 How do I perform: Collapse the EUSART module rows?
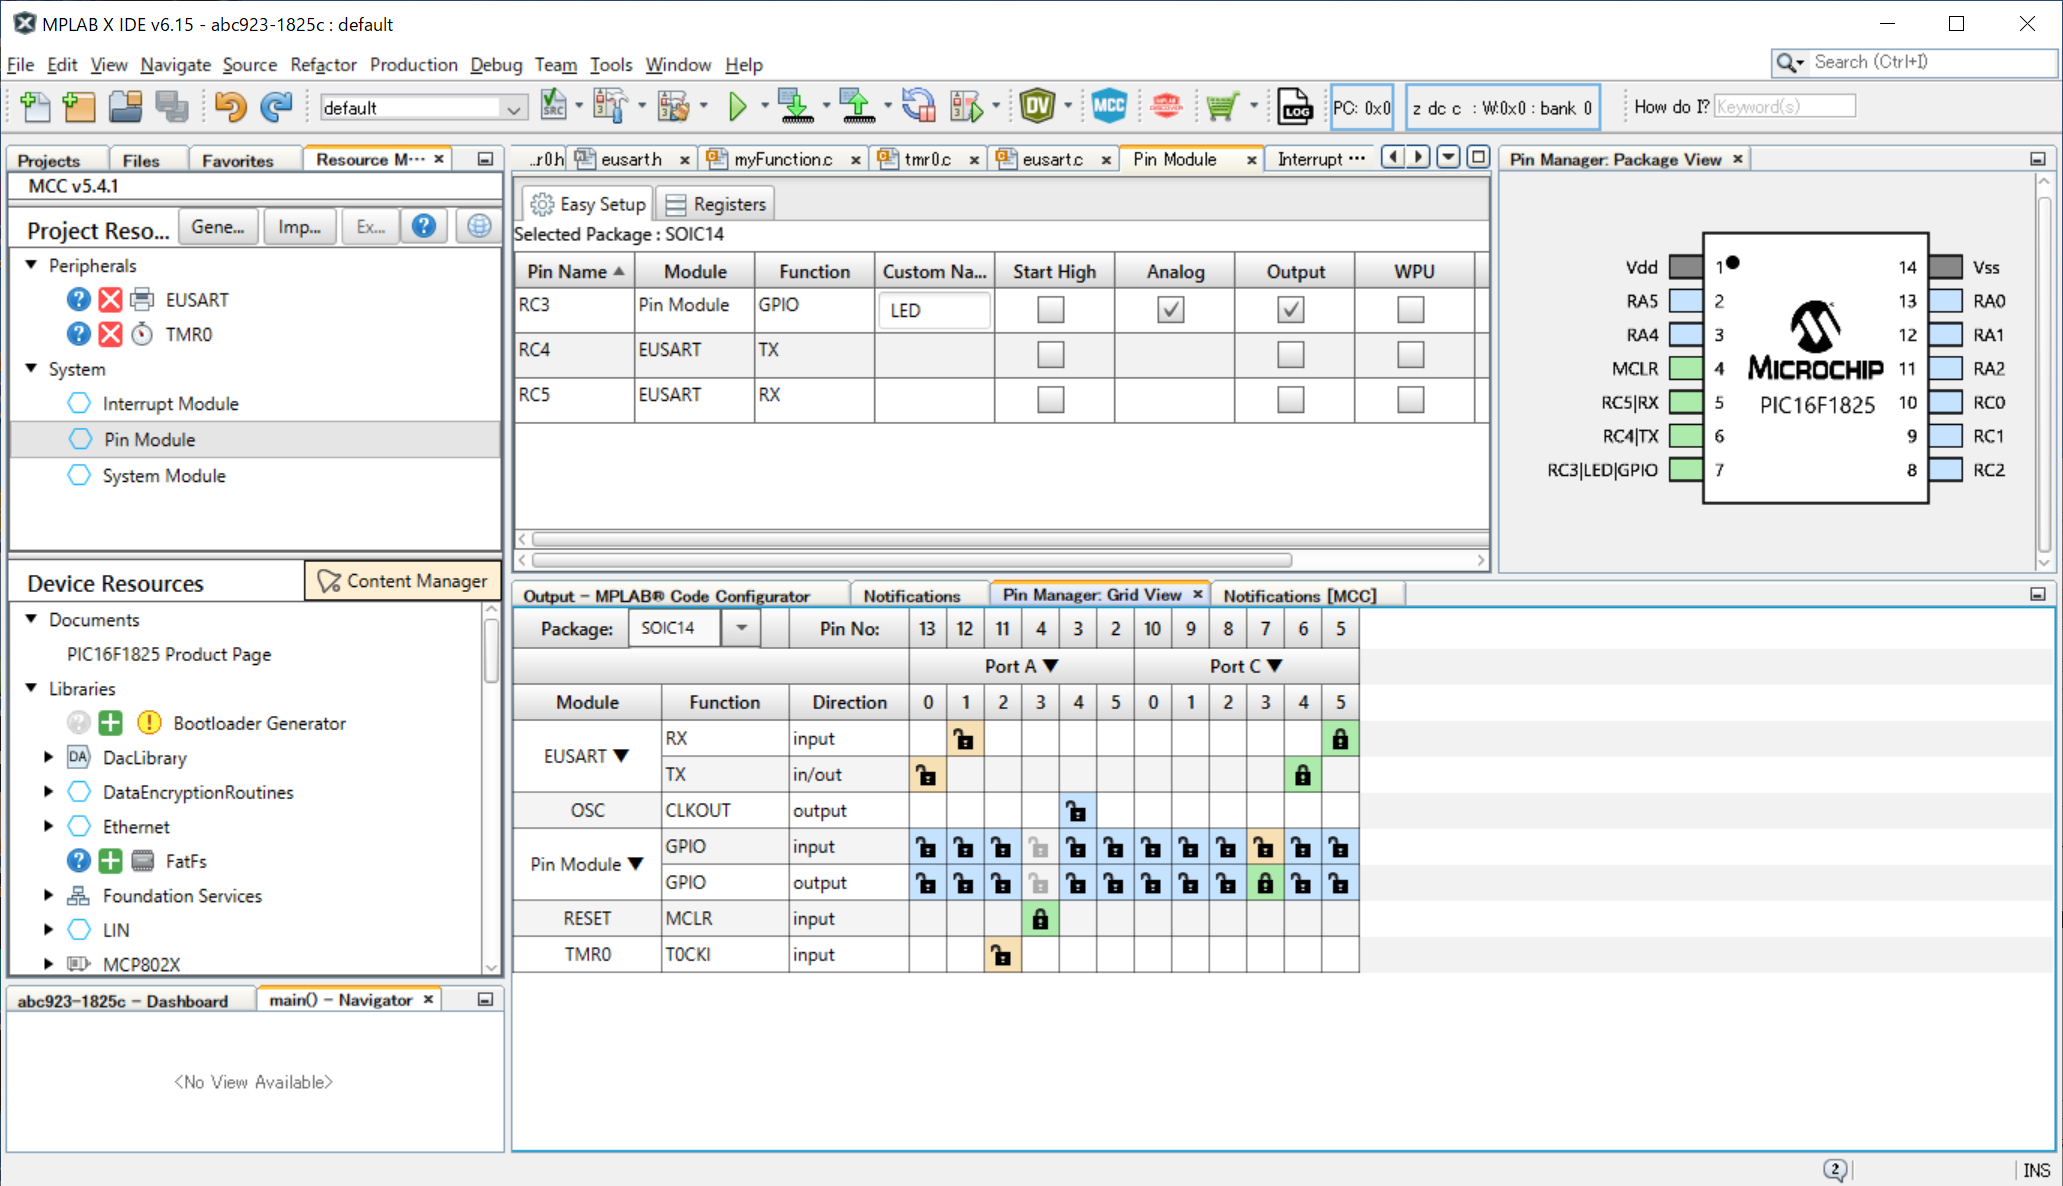pos(621,756)
